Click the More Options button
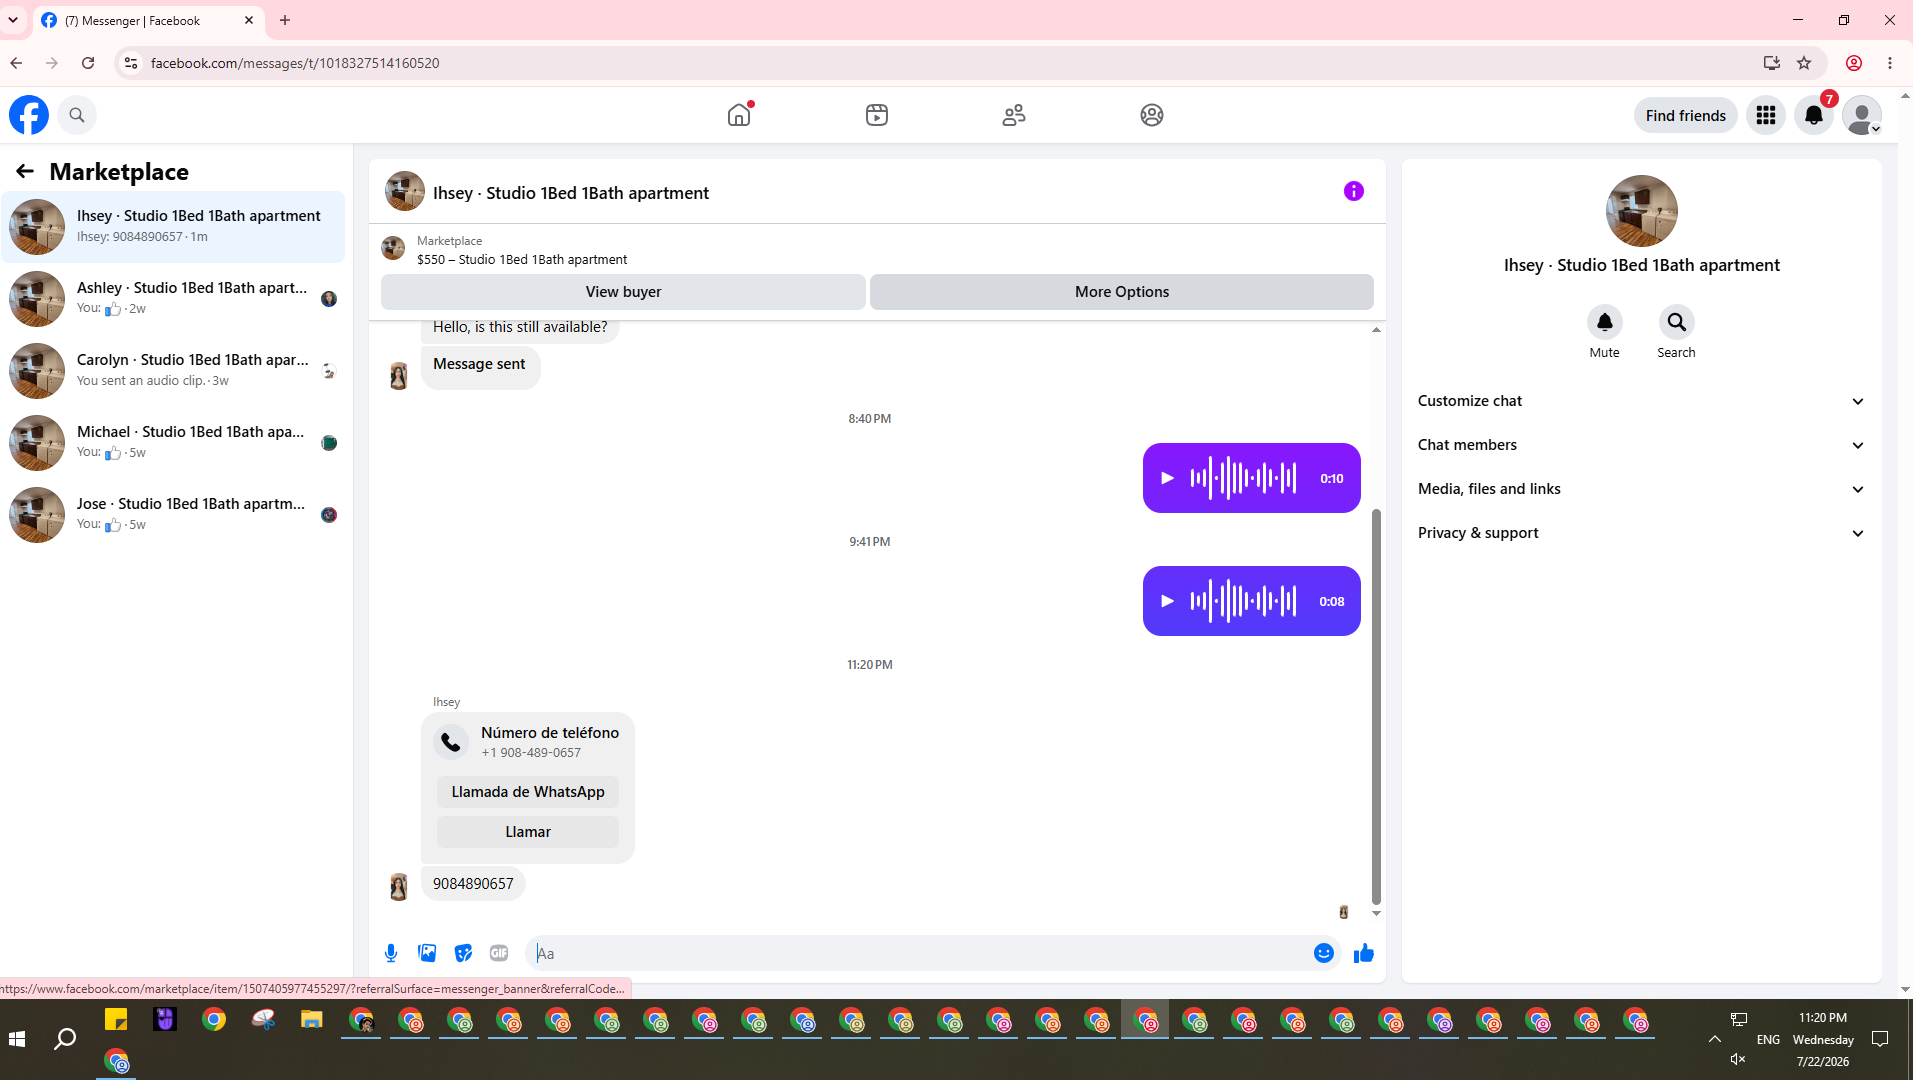Viewport: 1913px width, 1080px height. [1121, 292]
